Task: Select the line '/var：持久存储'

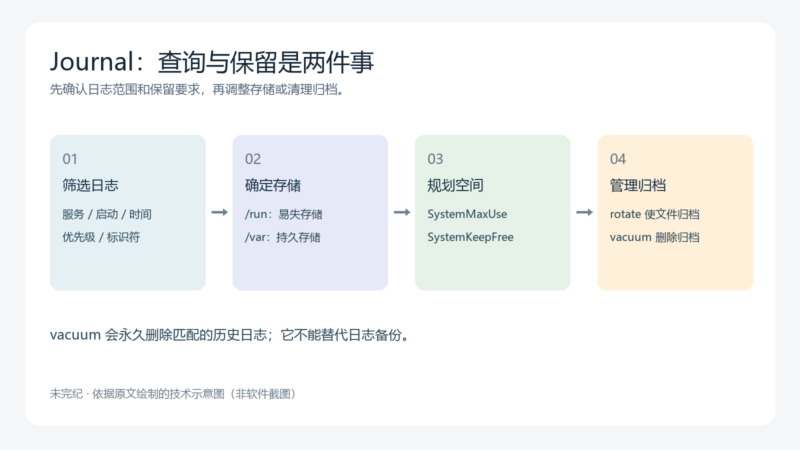Action: (283, 237)
